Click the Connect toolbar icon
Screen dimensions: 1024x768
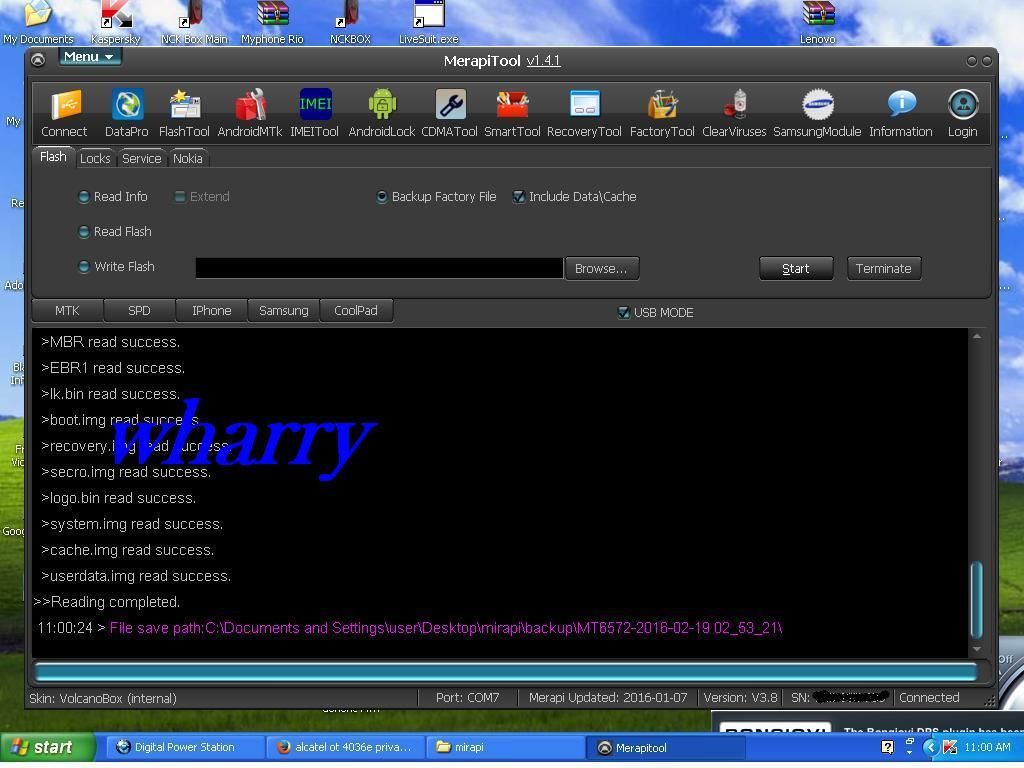click(x=65, y=114)
